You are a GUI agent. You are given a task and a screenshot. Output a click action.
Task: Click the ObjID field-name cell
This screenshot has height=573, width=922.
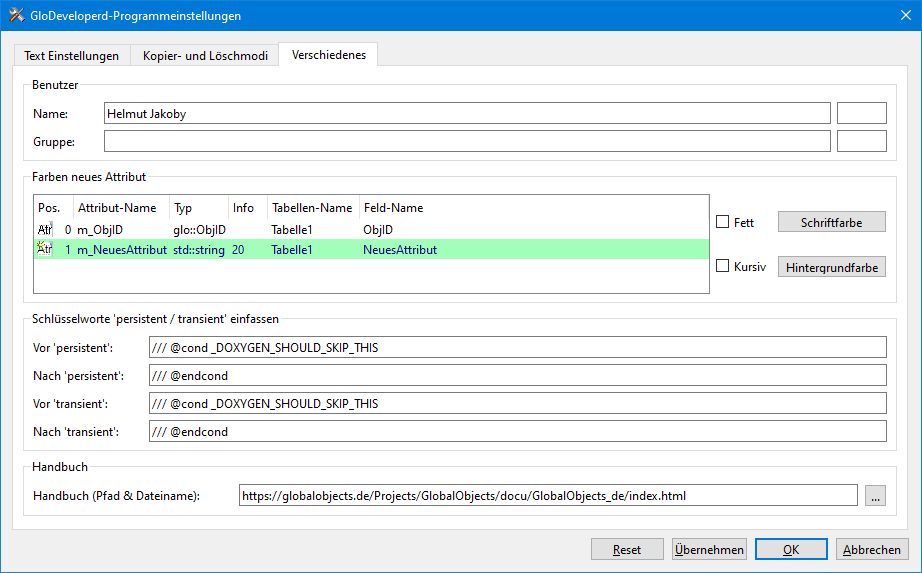[x=378, y=229]
